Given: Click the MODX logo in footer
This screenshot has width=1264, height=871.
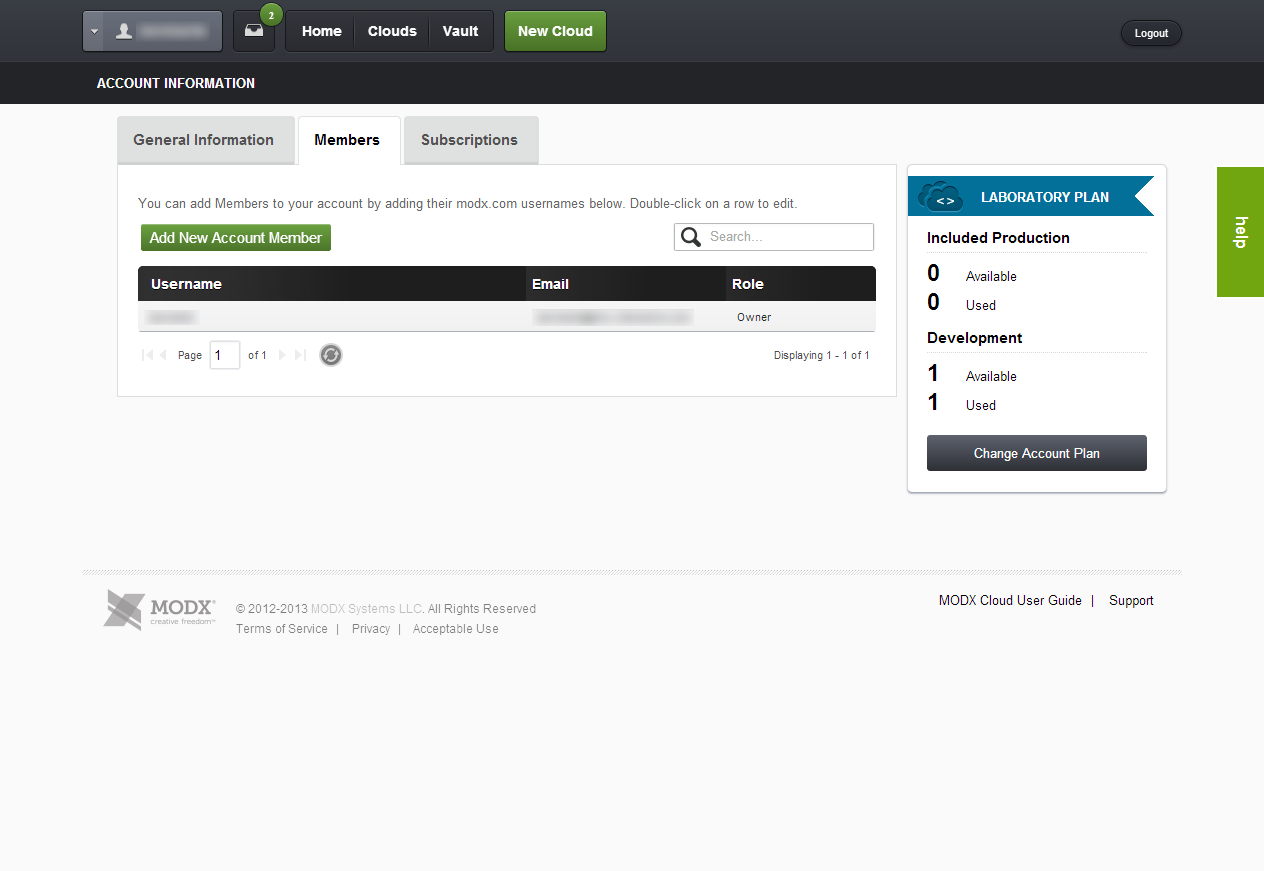Looking at the screenshot, I should pyautogui.click(x=160, y=610).
